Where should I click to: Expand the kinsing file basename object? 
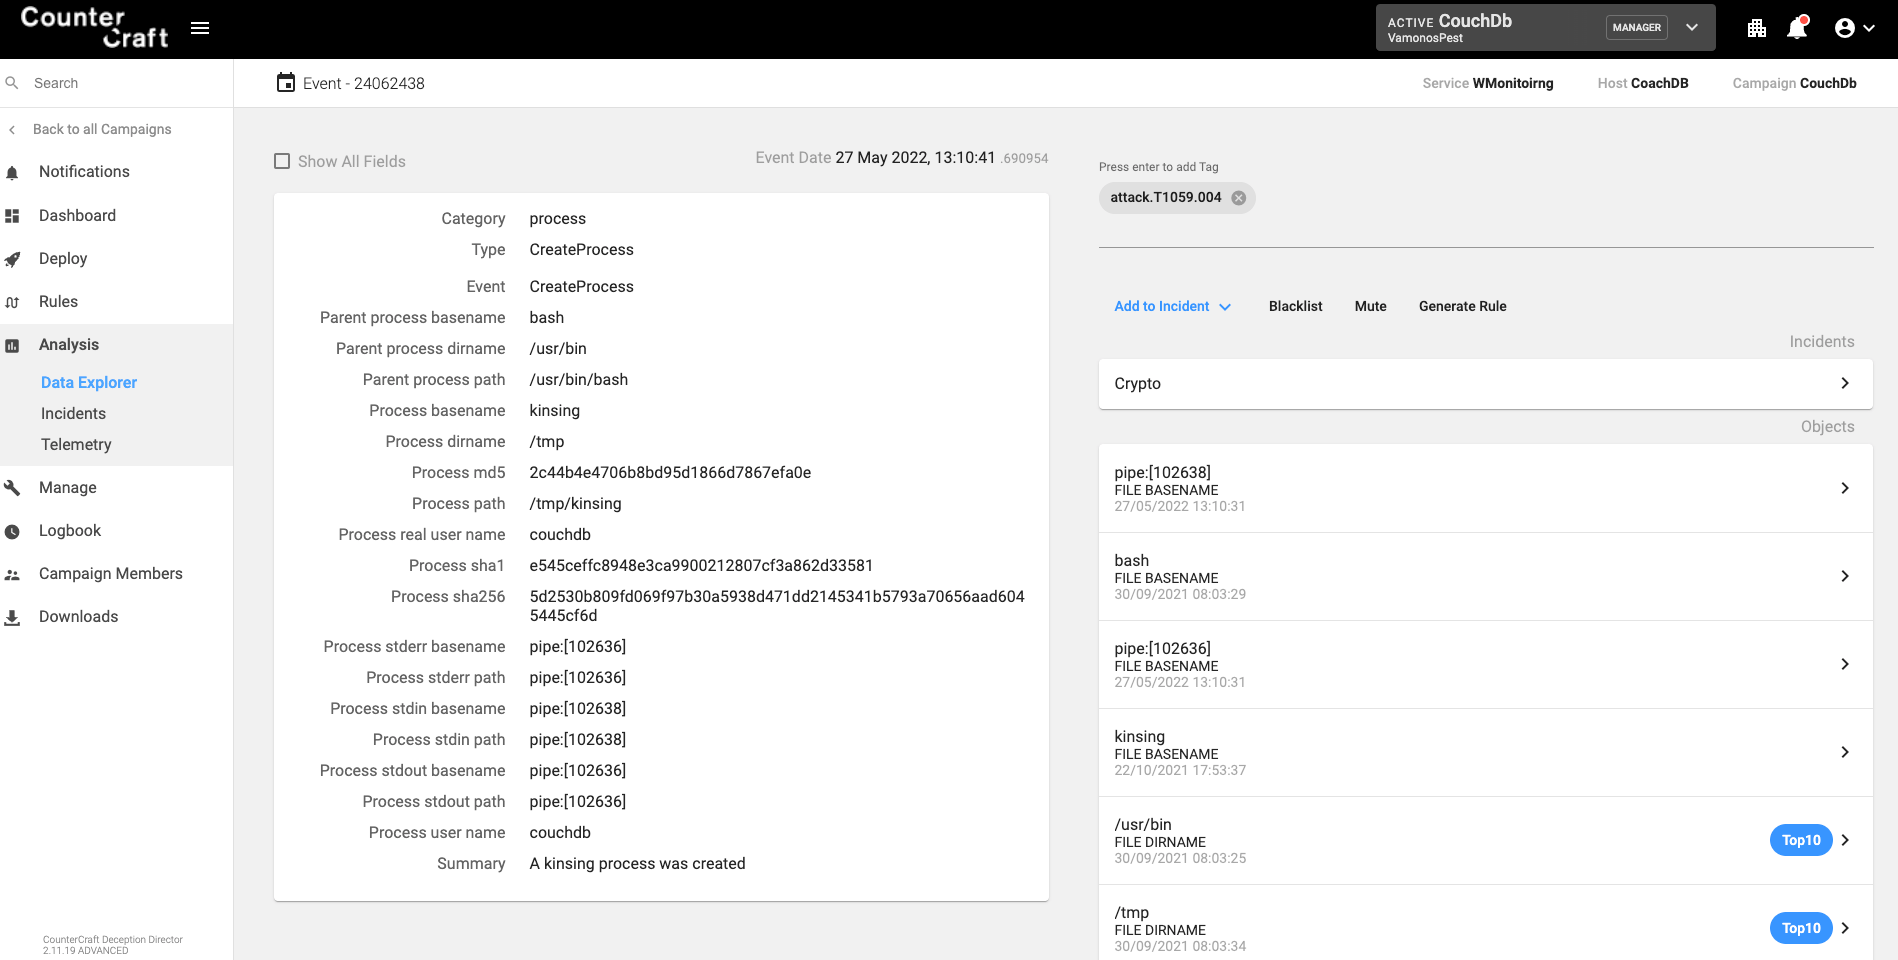pyautogui.click(x=1486, y=752)
